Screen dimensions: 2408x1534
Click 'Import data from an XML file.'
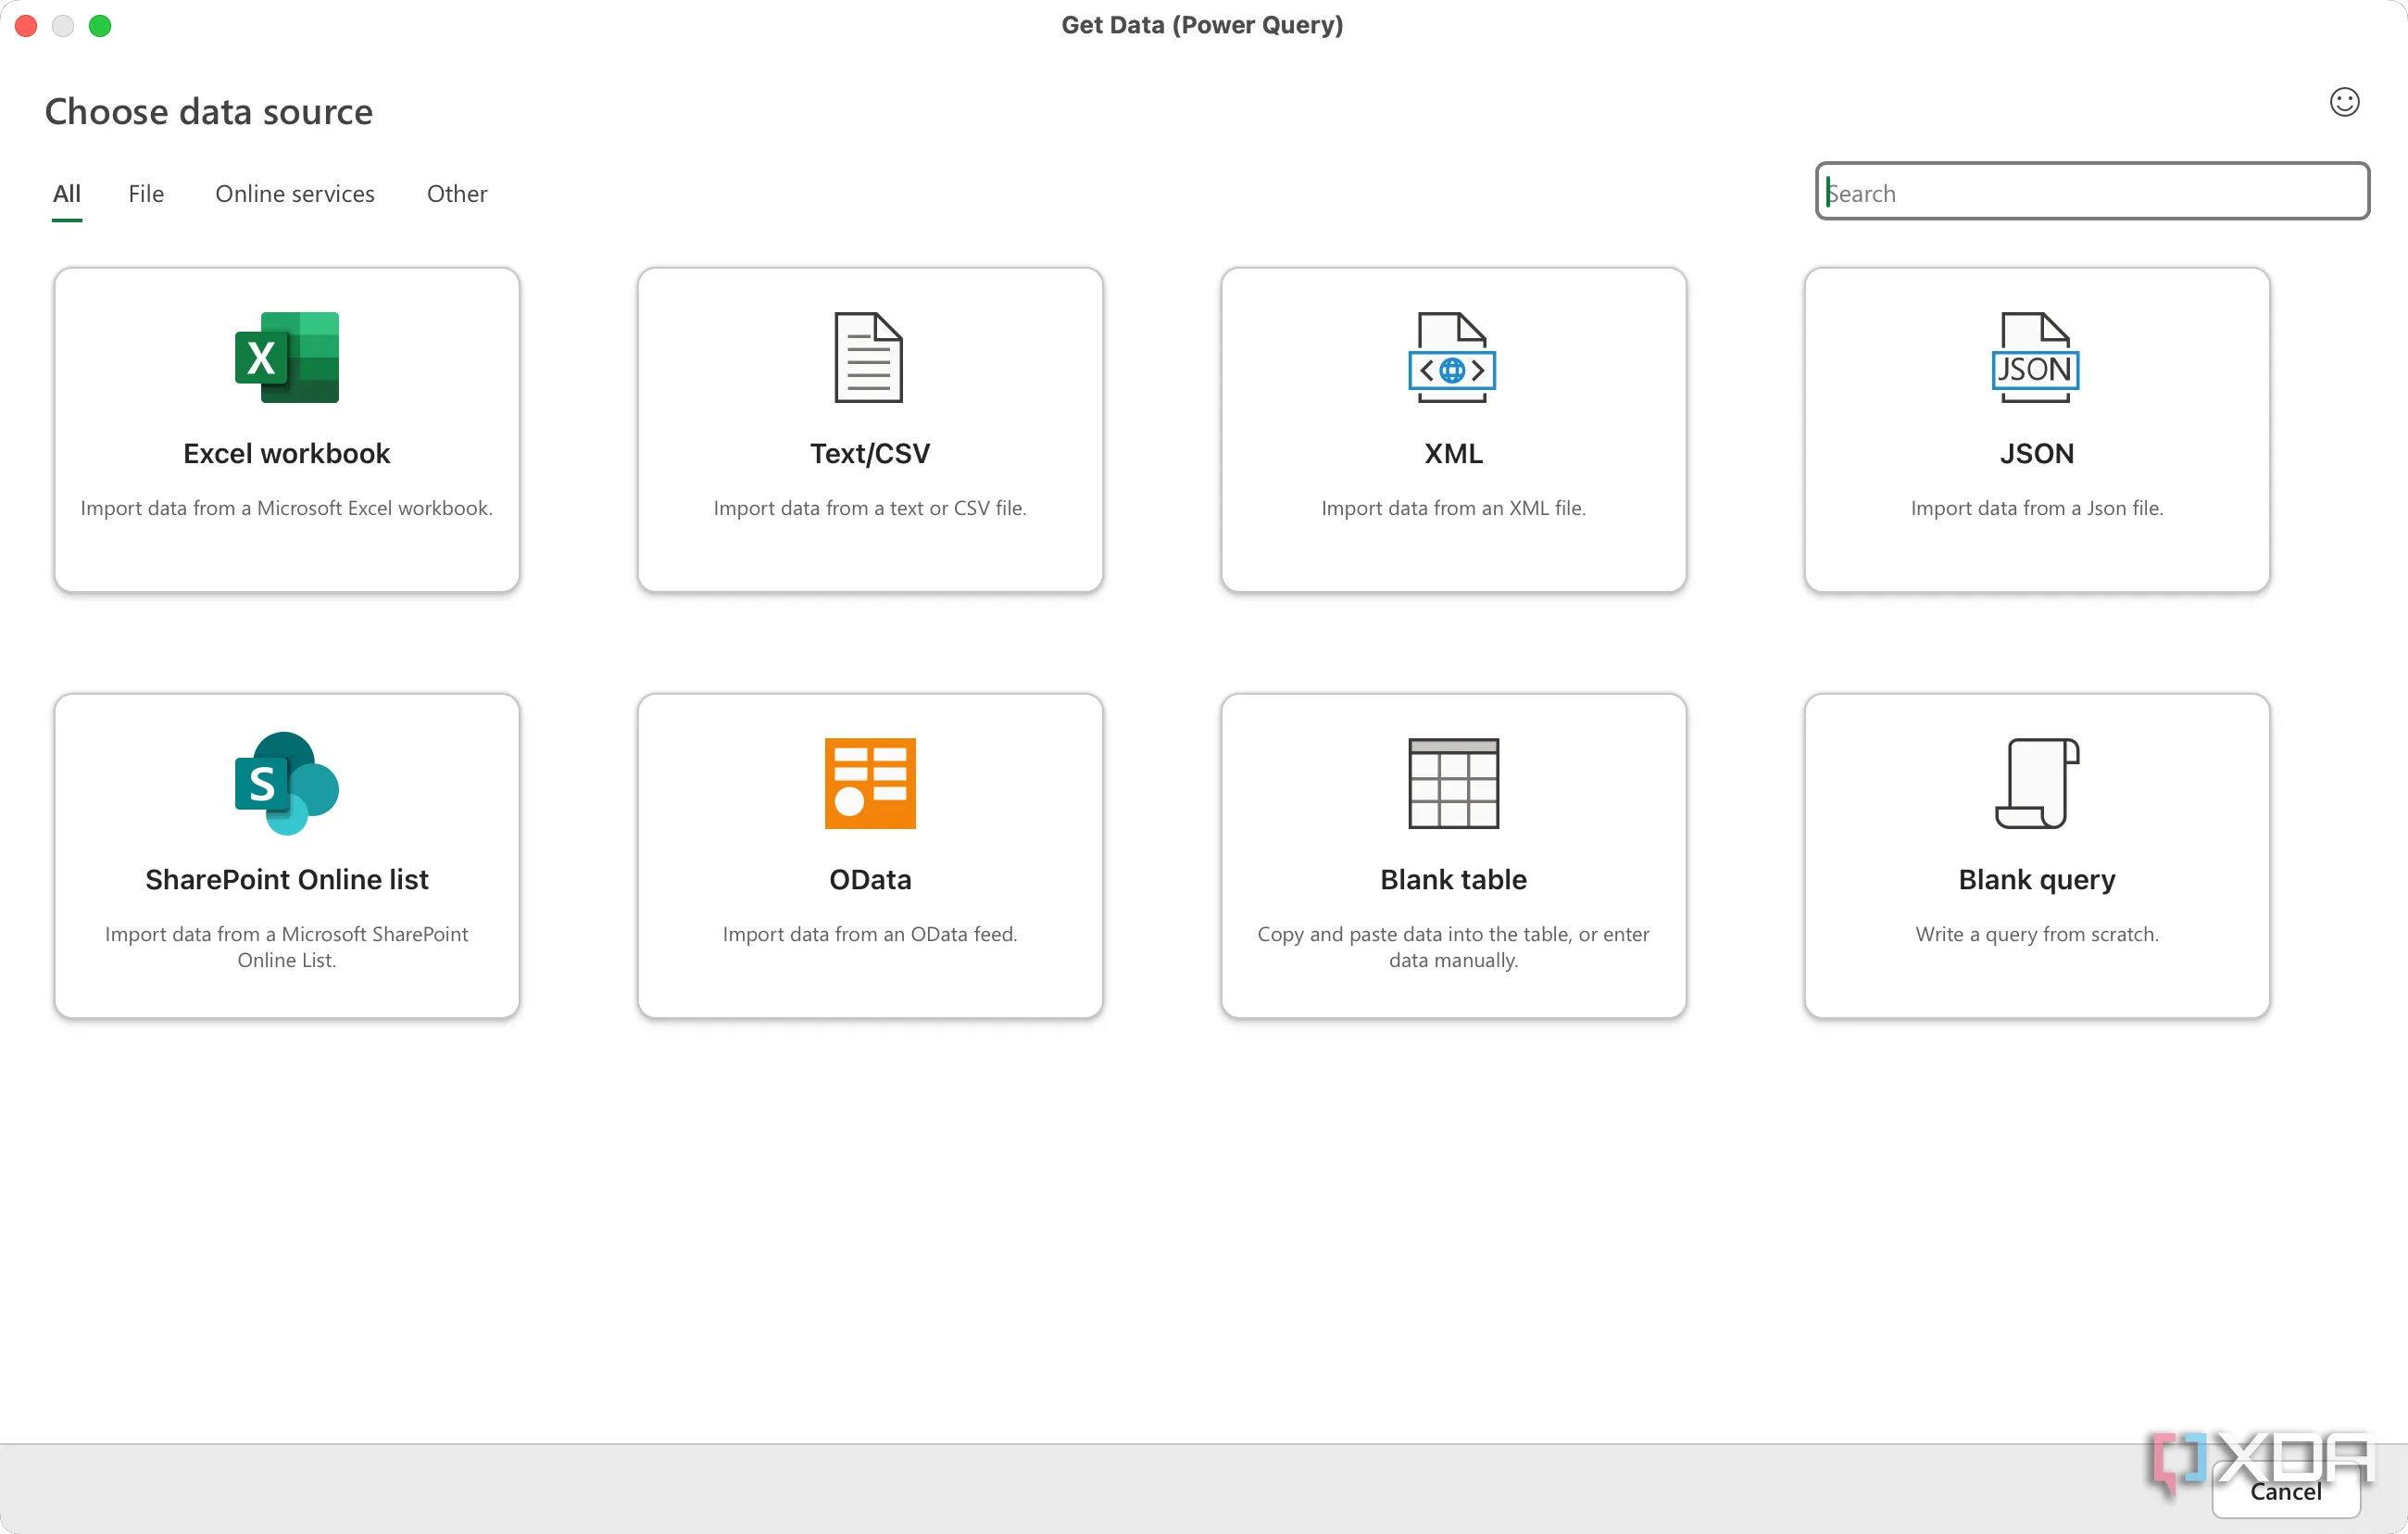1453,508
